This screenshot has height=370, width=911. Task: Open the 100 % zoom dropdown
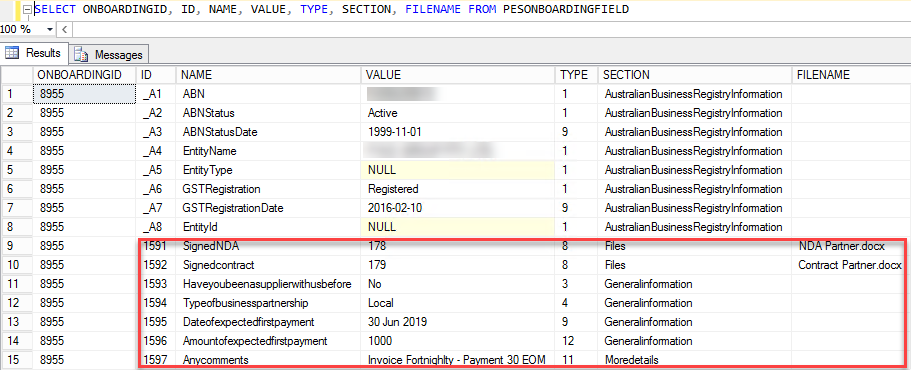click(49, 30)
